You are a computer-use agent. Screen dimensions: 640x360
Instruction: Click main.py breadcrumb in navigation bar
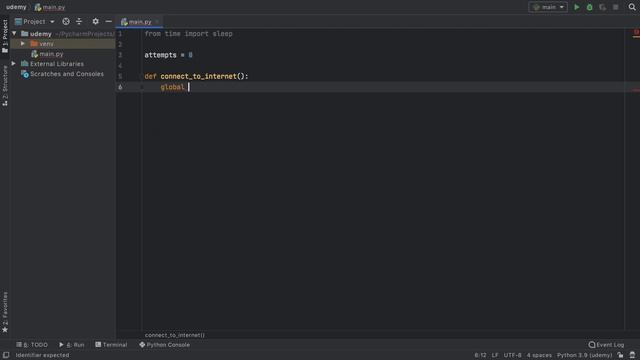tap(50, 7)
